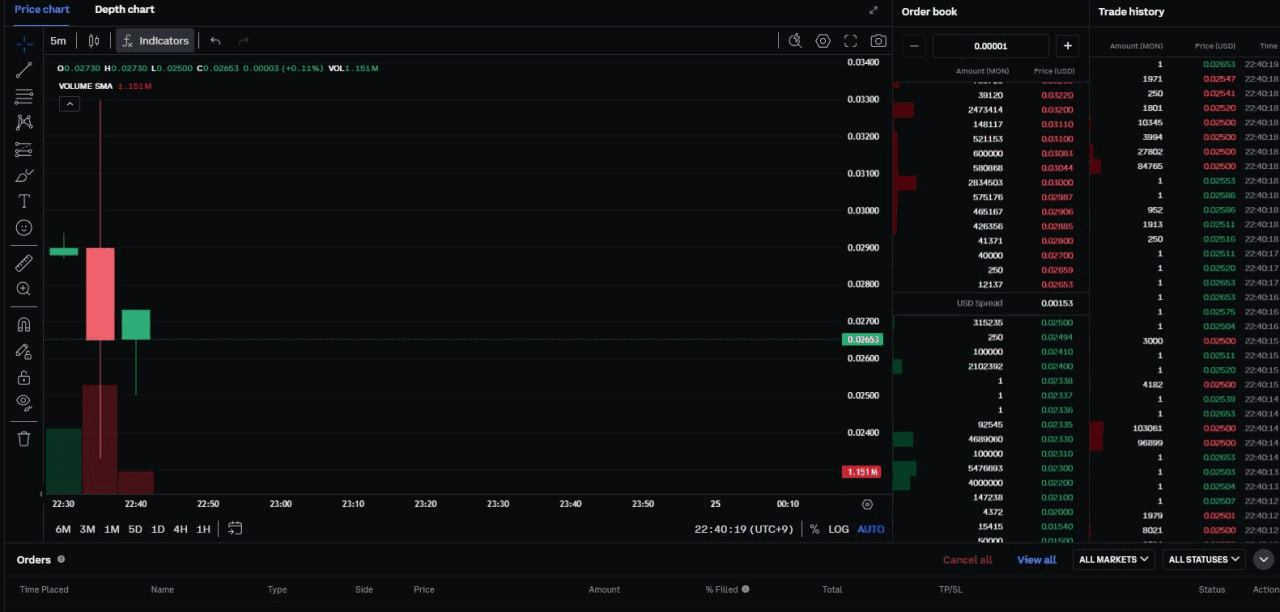The height and width of the screenshot is (612, 1280).
Task: Select the ruler measure tool
Action: coord(24,263)
